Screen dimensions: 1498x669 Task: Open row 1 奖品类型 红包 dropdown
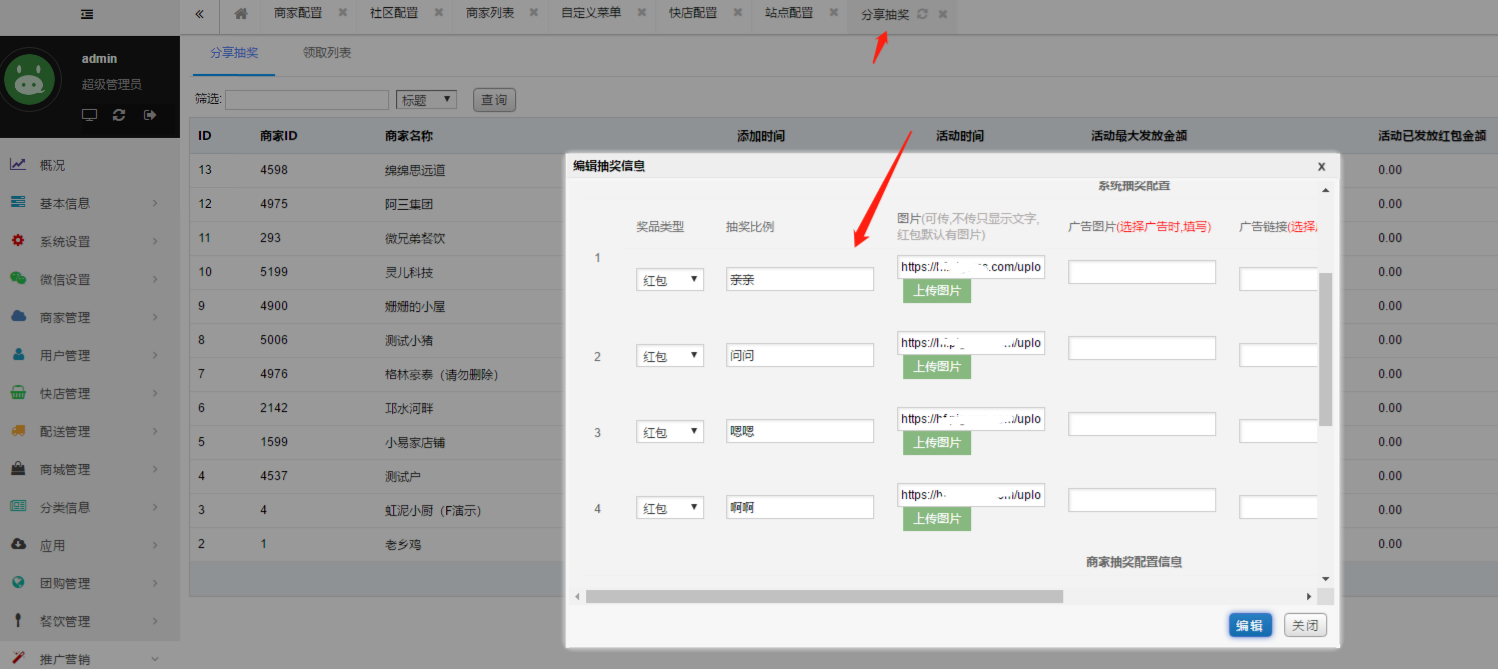[670, 280]
